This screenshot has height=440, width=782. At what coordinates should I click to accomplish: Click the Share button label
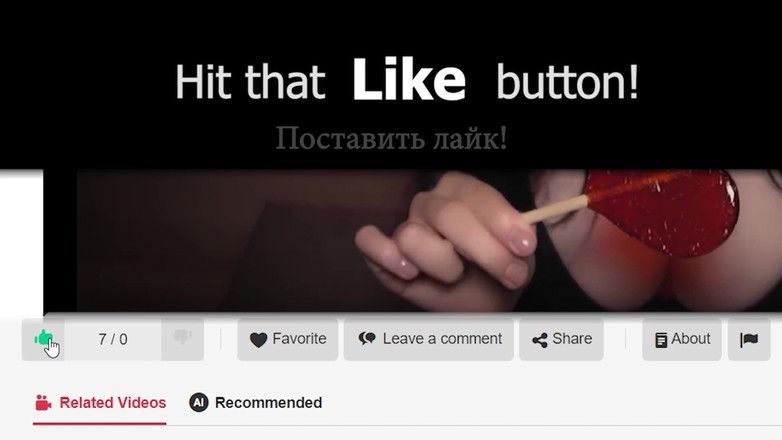[x=572, y=339]
